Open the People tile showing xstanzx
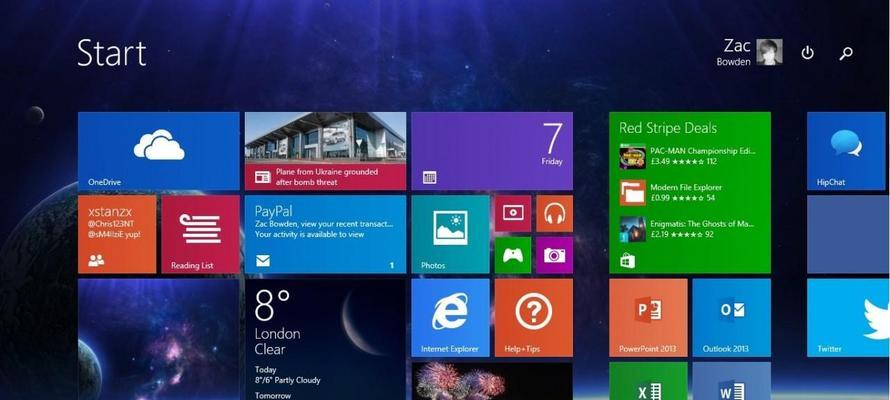The height and width of the screenshot is (400, 890). pyautogui.click(x=117, y=234)
